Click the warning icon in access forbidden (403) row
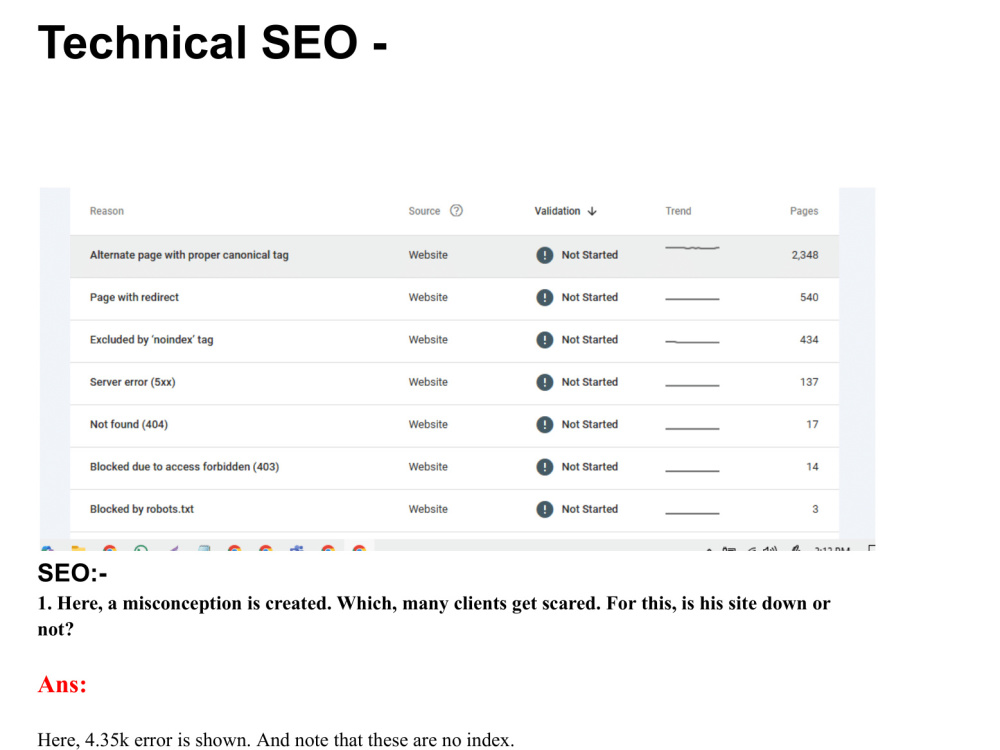This screenshot has width=1000, height=750. [545, 467]
